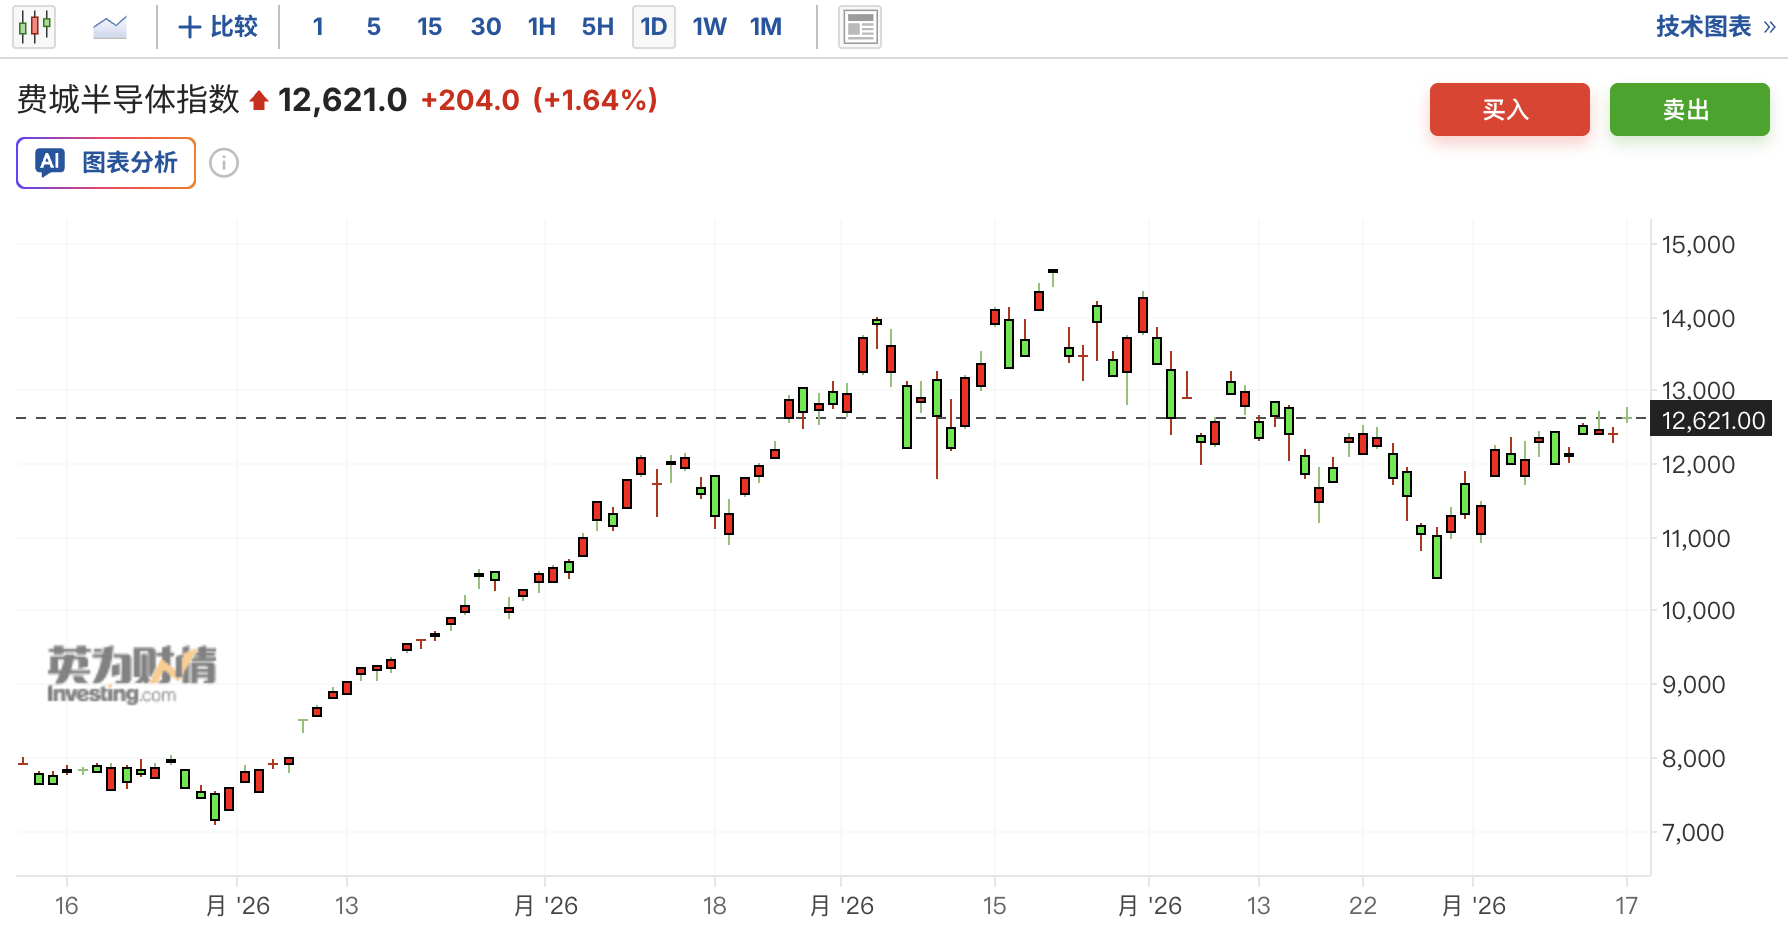The width and height of the screenshot is (1788, 938).
Task: Choose the 5H timeframe
Action: 598,27
